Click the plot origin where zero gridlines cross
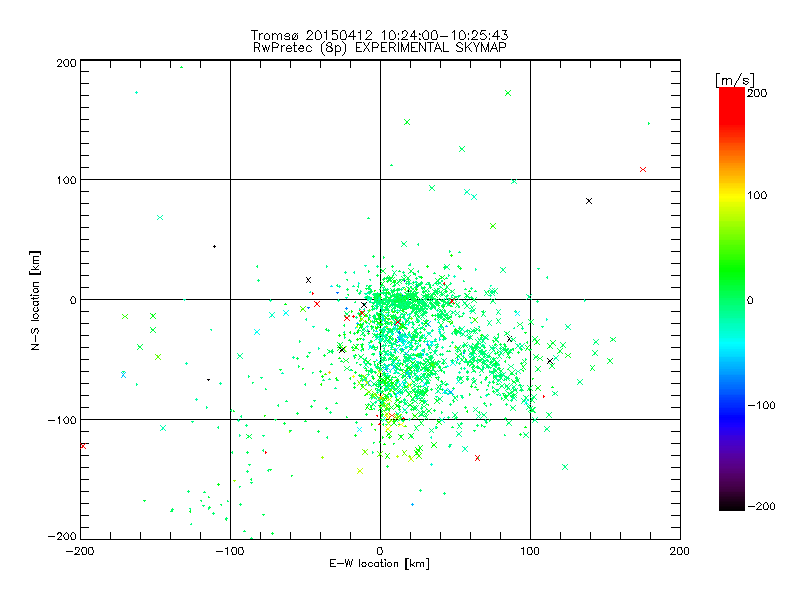The image size is (800, 600). 380,299
